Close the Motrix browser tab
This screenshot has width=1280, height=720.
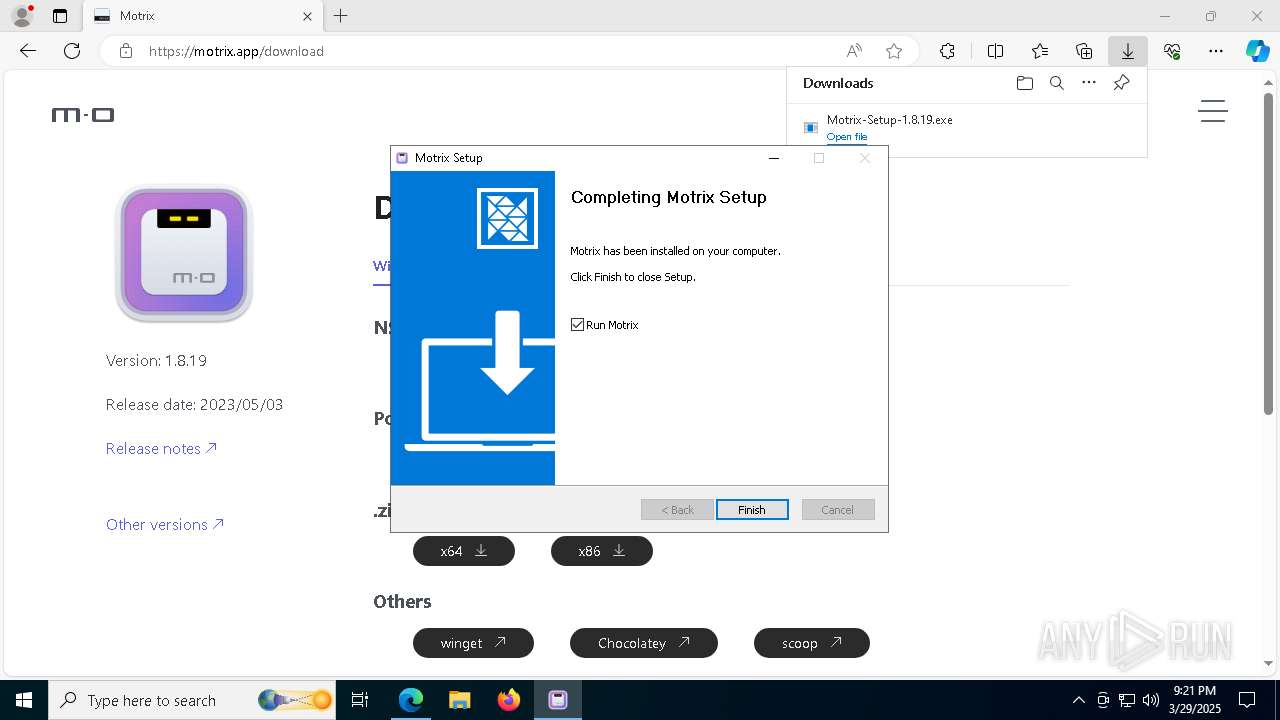[308, 16]
